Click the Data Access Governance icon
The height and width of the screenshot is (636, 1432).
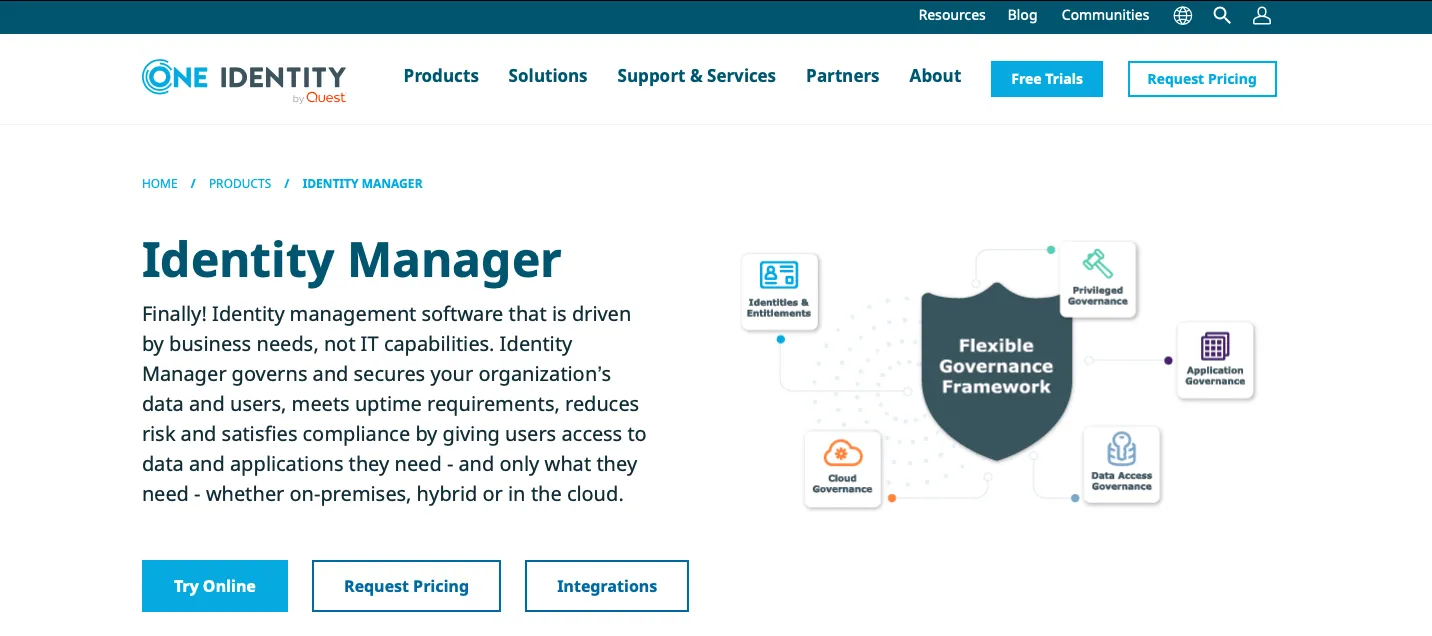click(1121, 450)
